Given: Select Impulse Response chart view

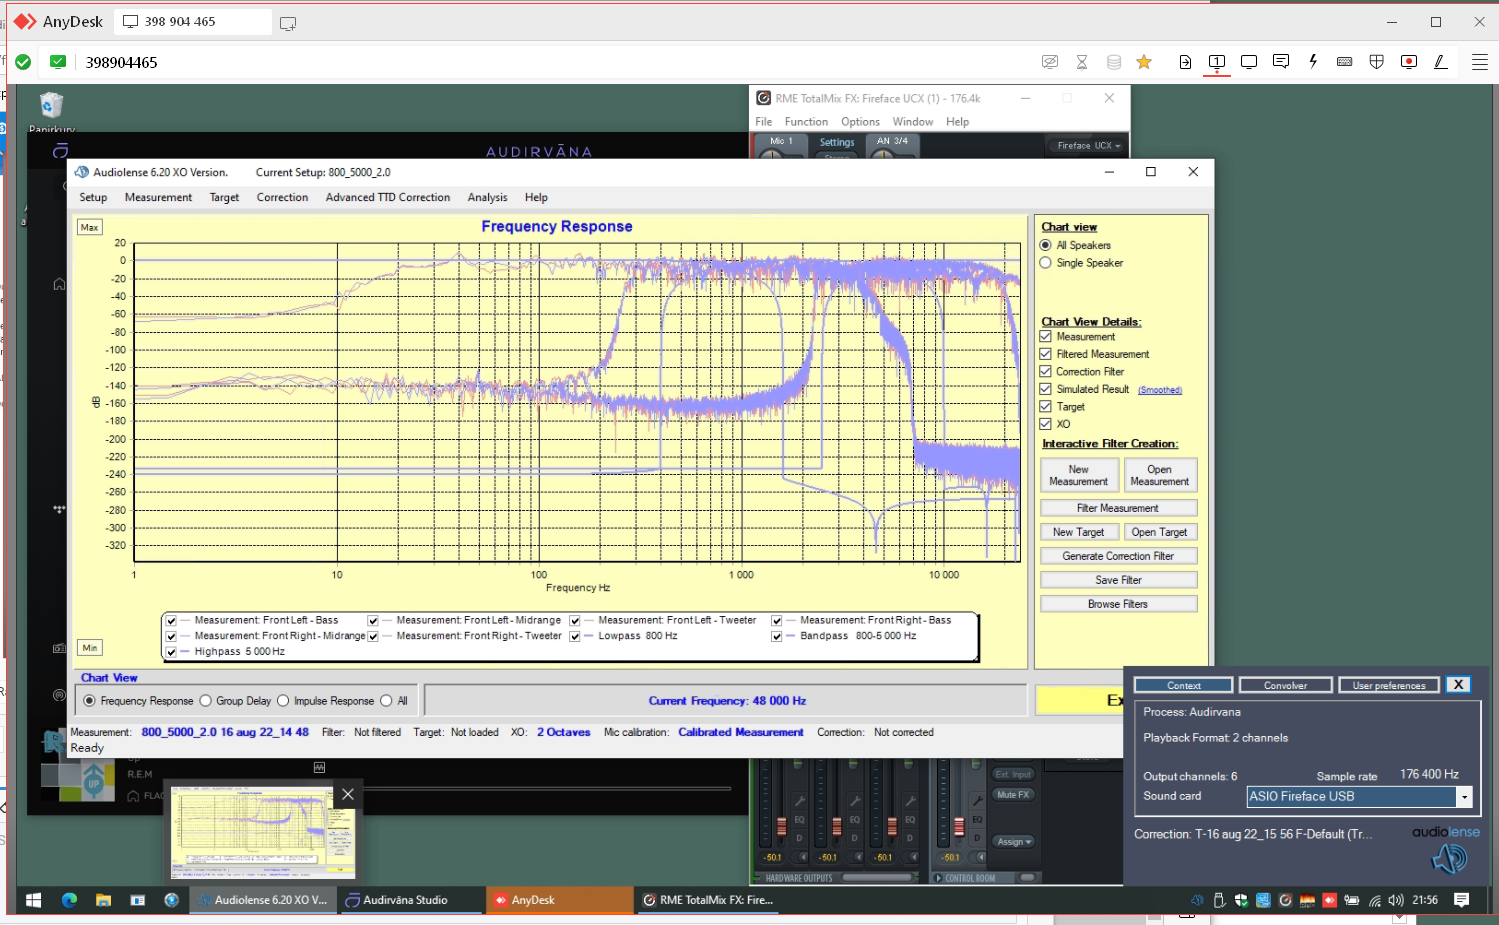Looking at the screenshot, I should [x=283, y=701].
